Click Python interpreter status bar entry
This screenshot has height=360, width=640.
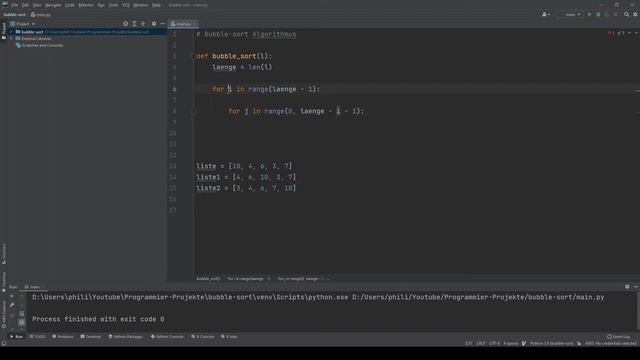coord(551,344)
